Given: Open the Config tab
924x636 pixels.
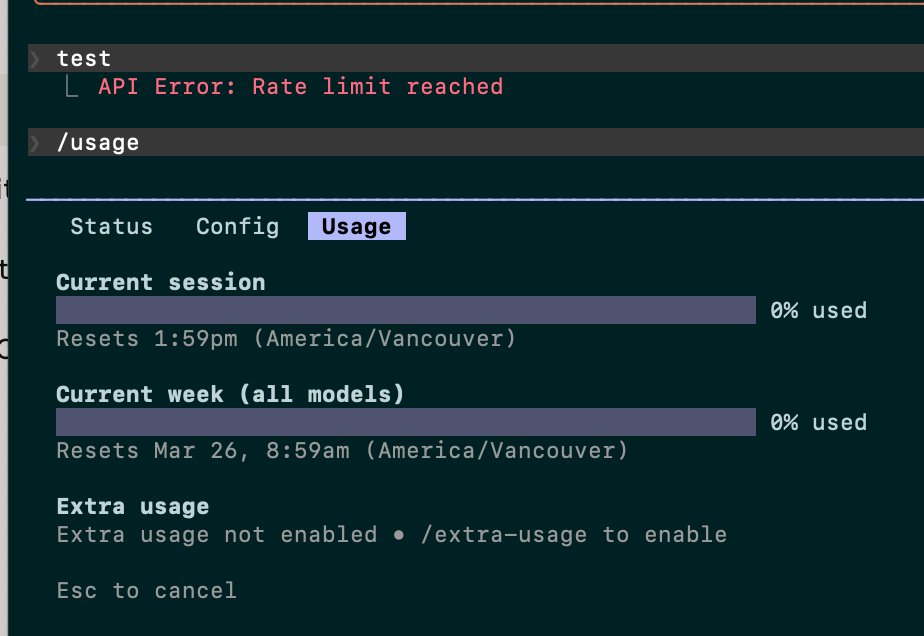Looking at the screenshot, I should (x=237, y=226).
